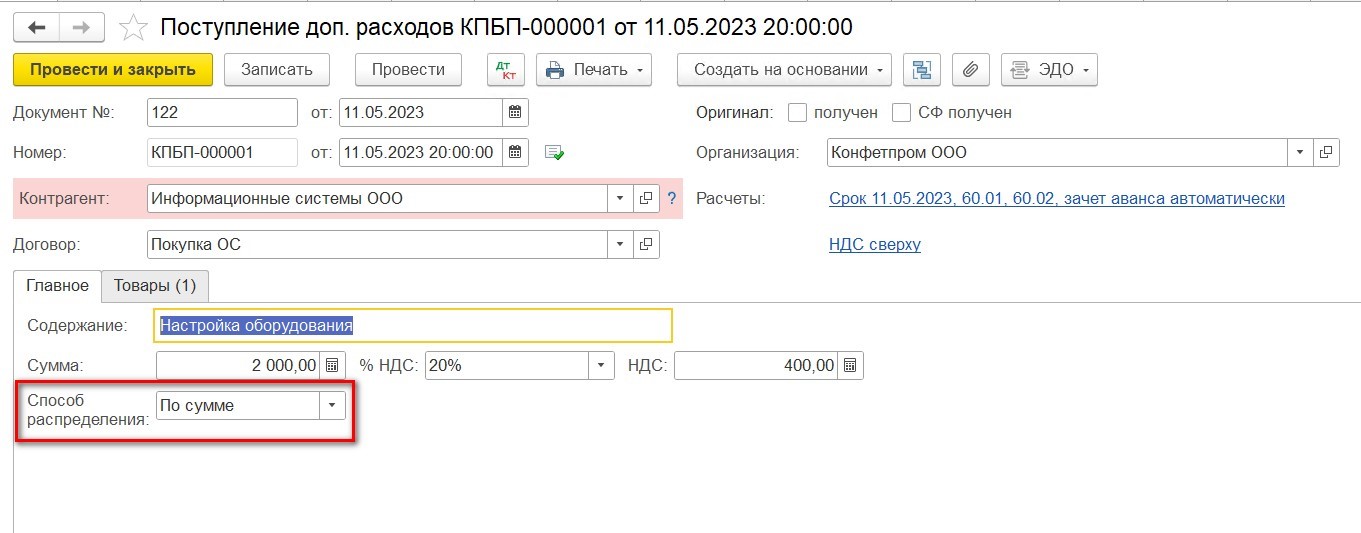Image resolution: width=1361 pixels, height=533 pixels.
Task: Open the Расчеты settings link
Action: pyautogui.click(x=1057, y=198)
